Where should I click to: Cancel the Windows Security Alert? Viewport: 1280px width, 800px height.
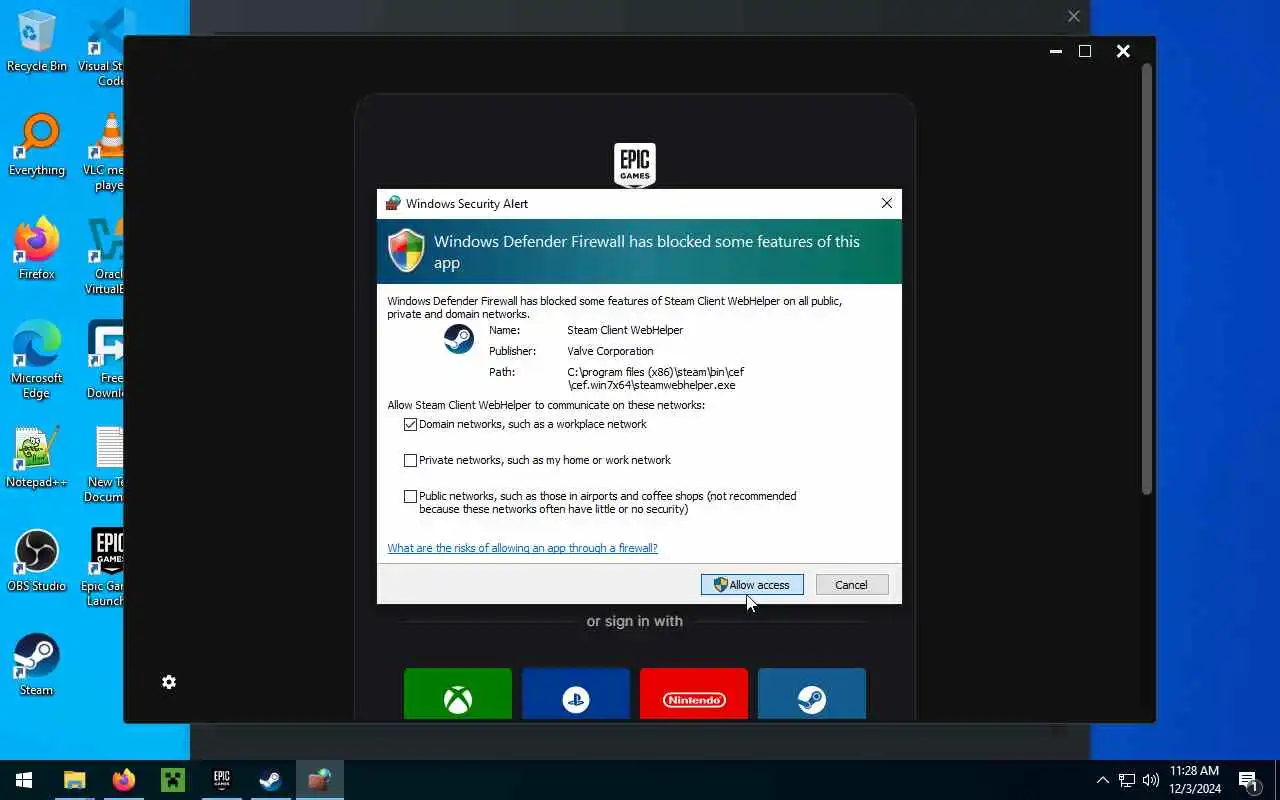coord(851,585)
